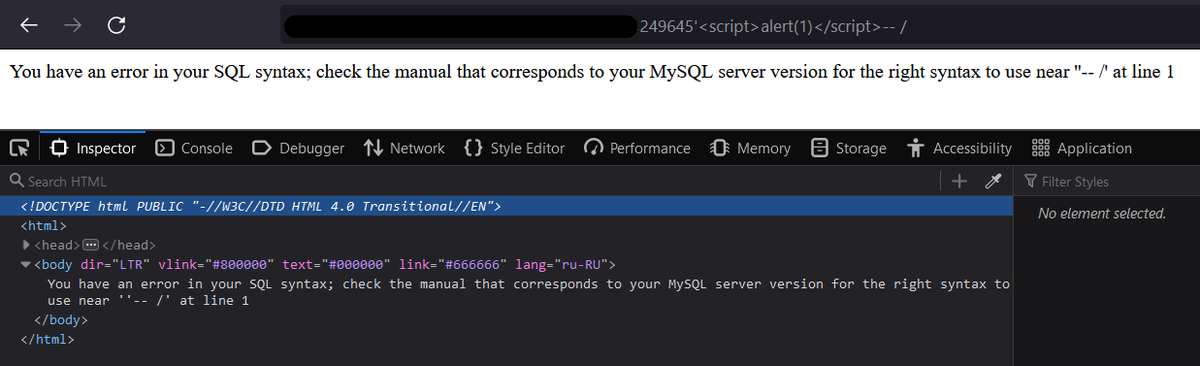
Task: Activate the element picker icon in DevTools
Action: point(19,148)
